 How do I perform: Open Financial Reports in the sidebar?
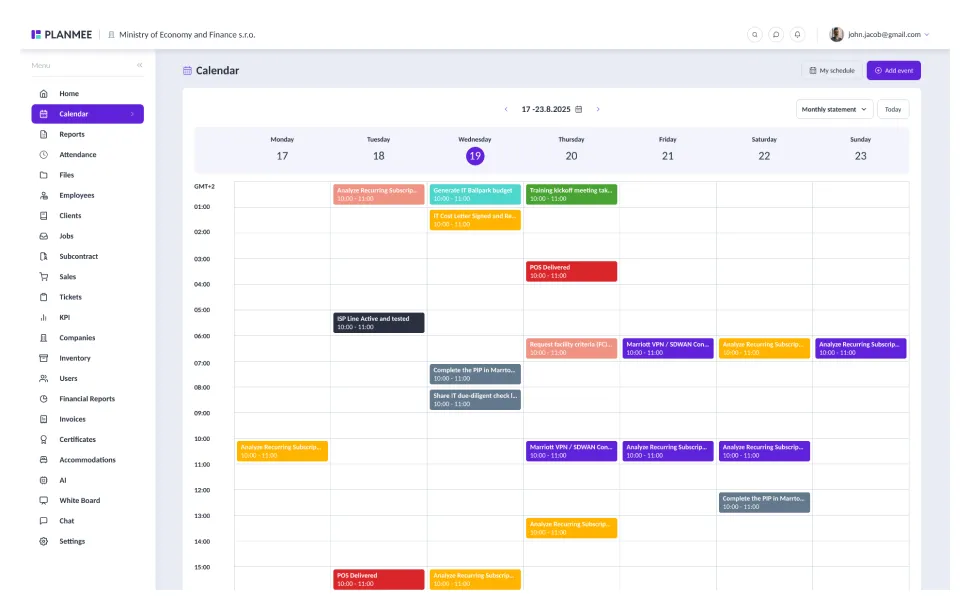click(x=87, y=399)
